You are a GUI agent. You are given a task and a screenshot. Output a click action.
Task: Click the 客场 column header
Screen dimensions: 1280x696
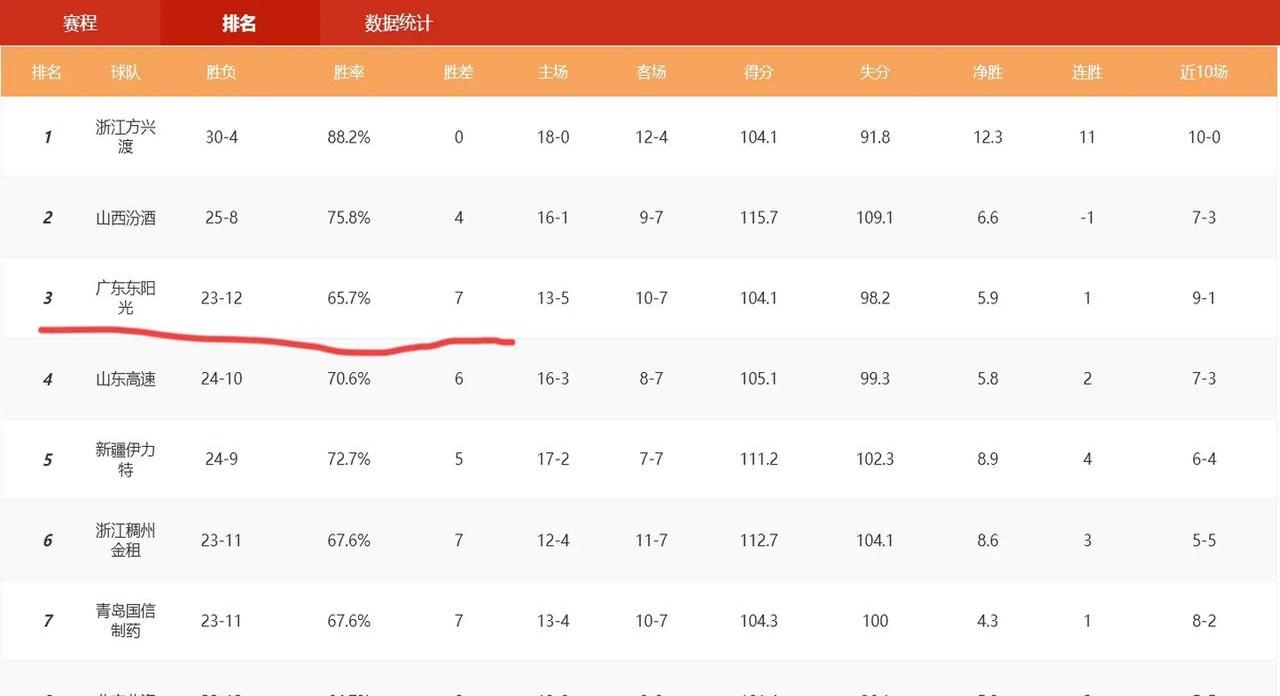[x=651, y=71]
